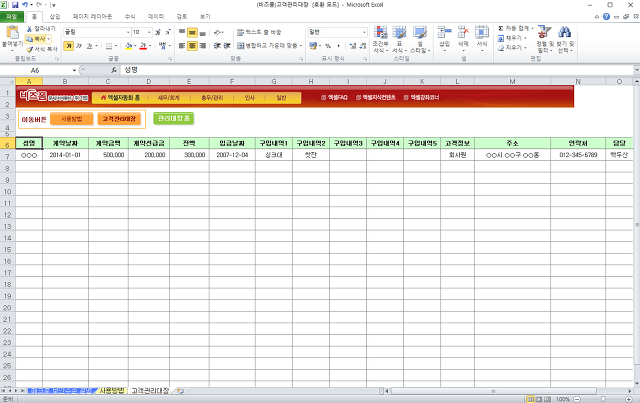Image resolution: width=640 pixels, height=403 pixels.
Task: Switch to the Page Layout tab
Action: [92, 17]
